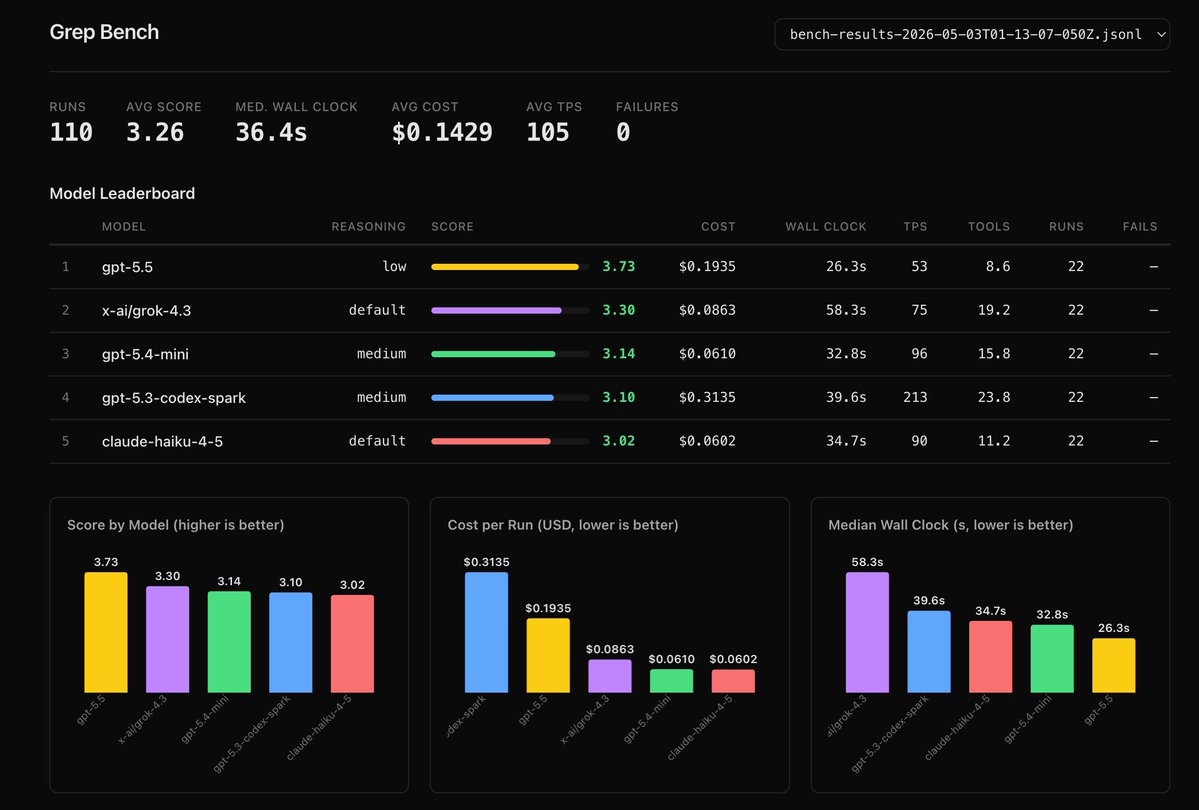Click TPS value 213 in table

[x=915, y=397]
